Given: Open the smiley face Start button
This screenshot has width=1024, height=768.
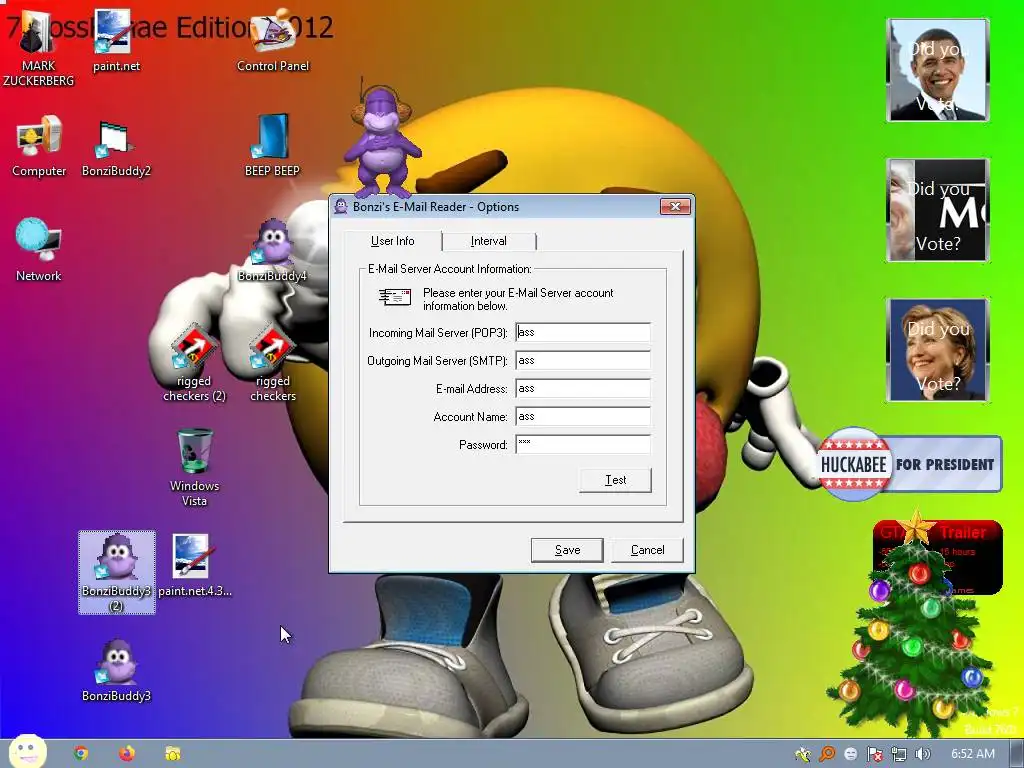Looking at the screenshot, I should pos(27,752).
